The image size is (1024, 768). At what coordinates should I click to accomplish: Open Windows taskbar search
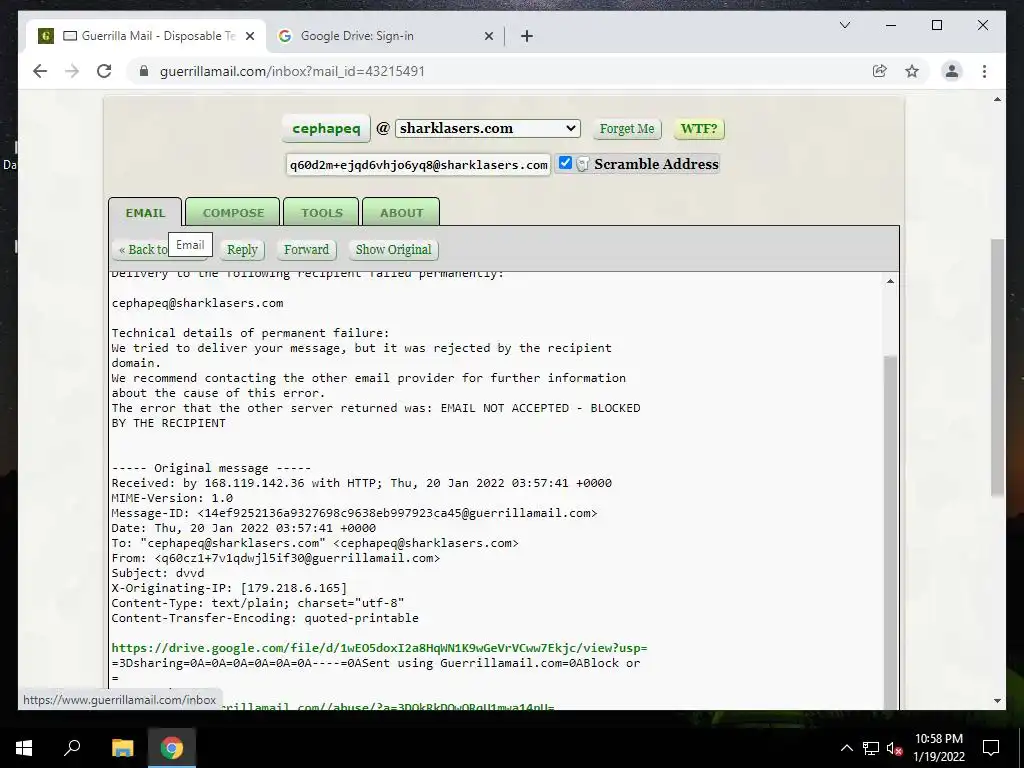point(72,748)
